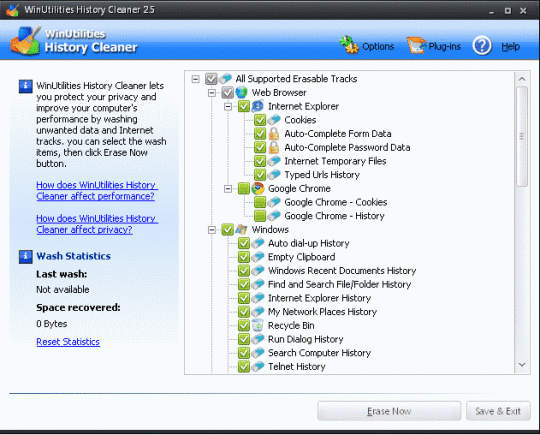Click the WinUtilities broom logo in the header
Viewport: 540px width, 435px height.
pos(25,41)
